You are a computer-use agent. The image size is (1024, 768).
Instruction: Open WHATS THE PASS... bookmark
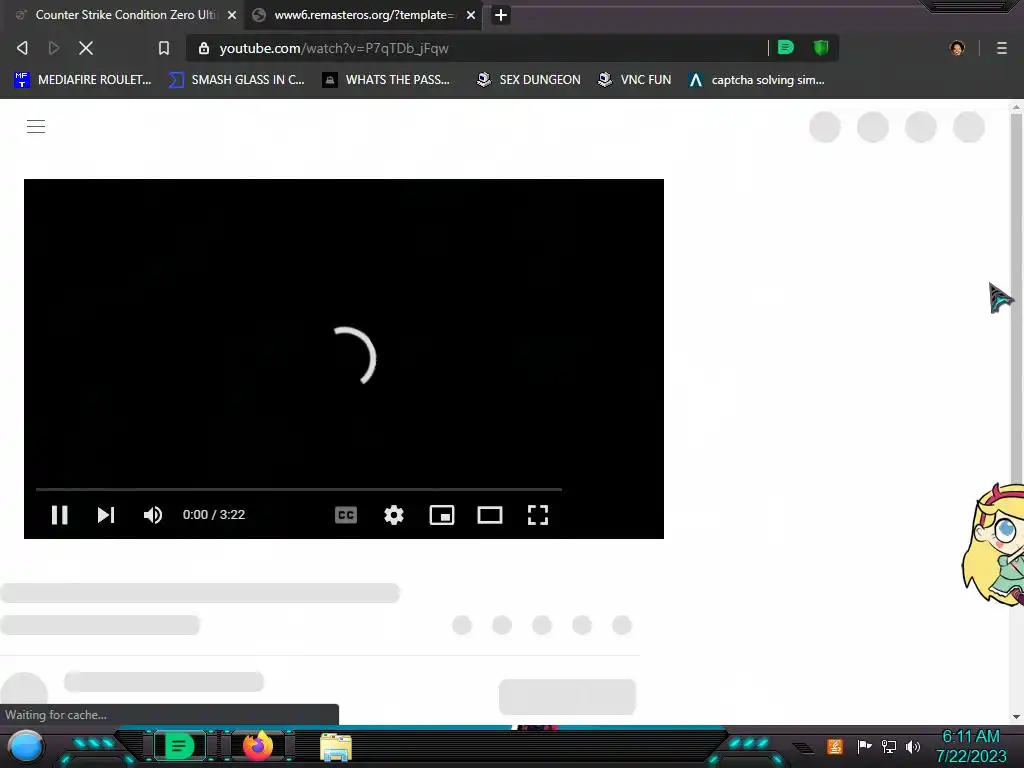click(x=387, y=80)
